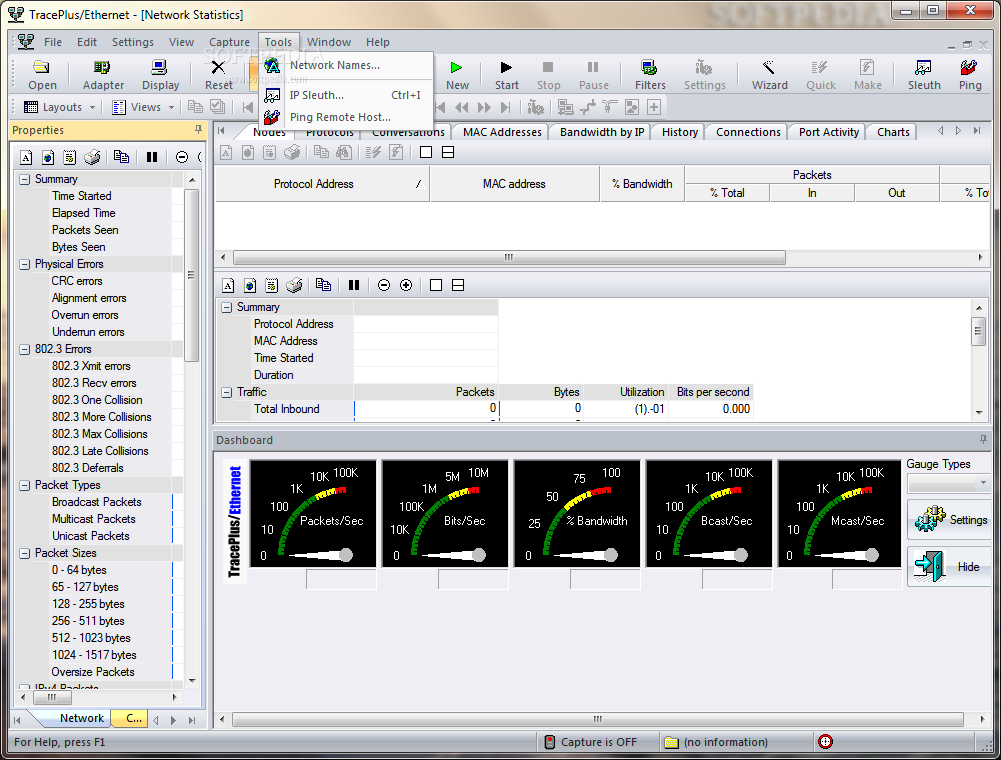Collapse the Packet Types group

coord(25,485)
